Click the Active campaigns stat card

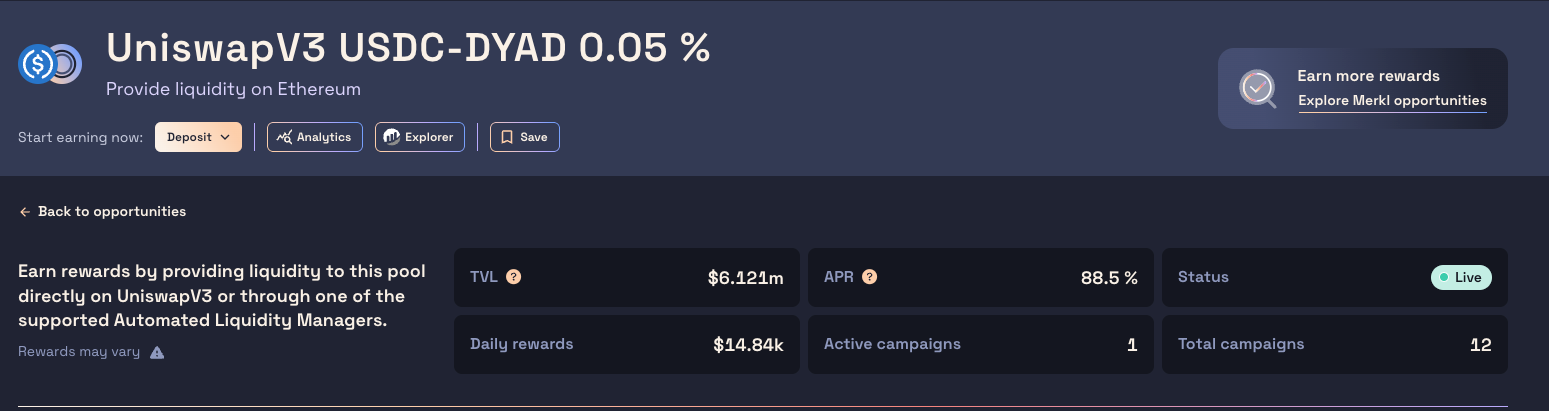click(x=980, y=345)
